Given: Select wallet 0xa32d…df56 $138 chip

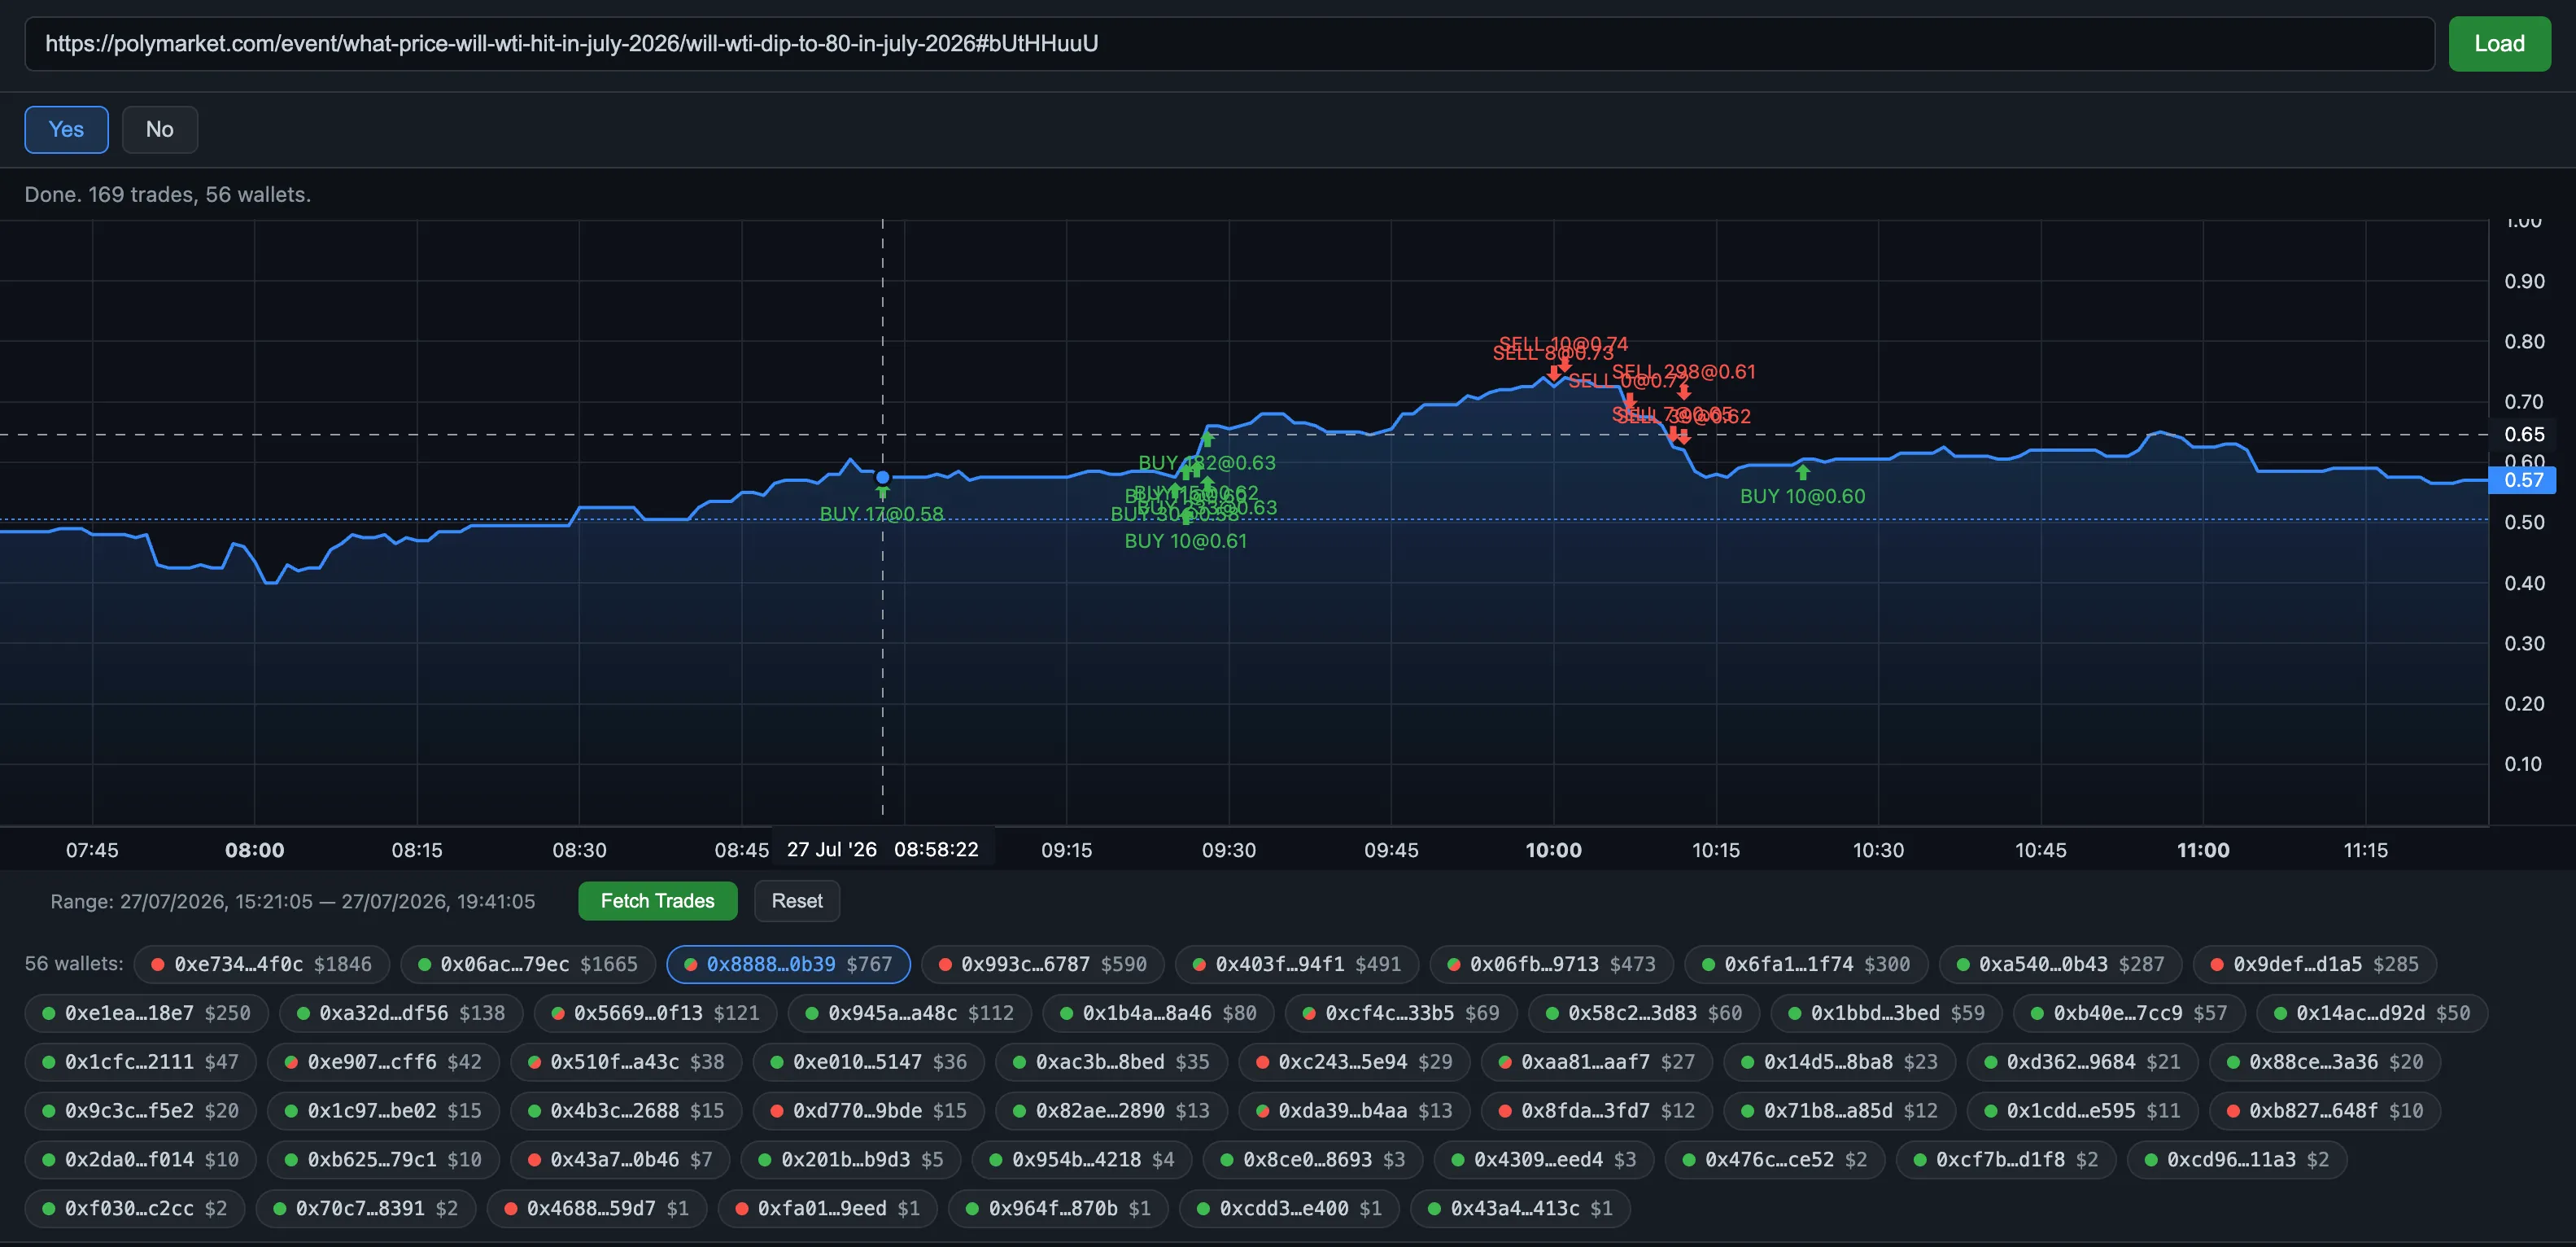Looking at the screenshot, I should pos(401,1013).
